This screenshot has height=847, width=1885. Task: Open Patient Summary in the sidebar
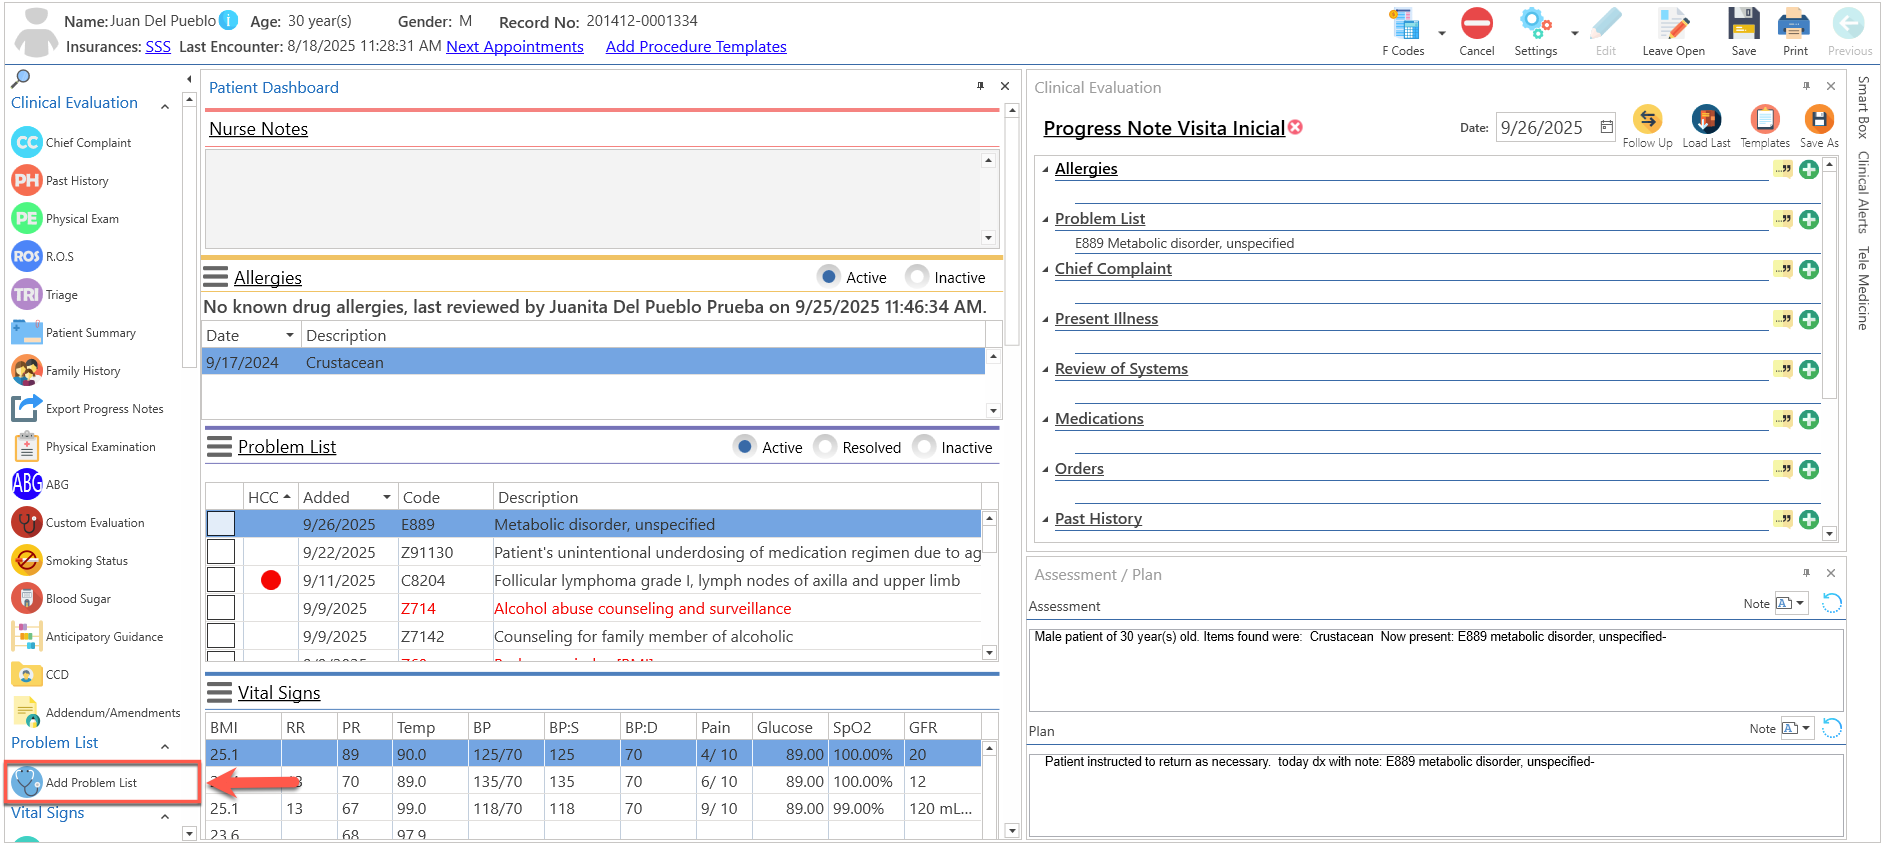(74, 333)
